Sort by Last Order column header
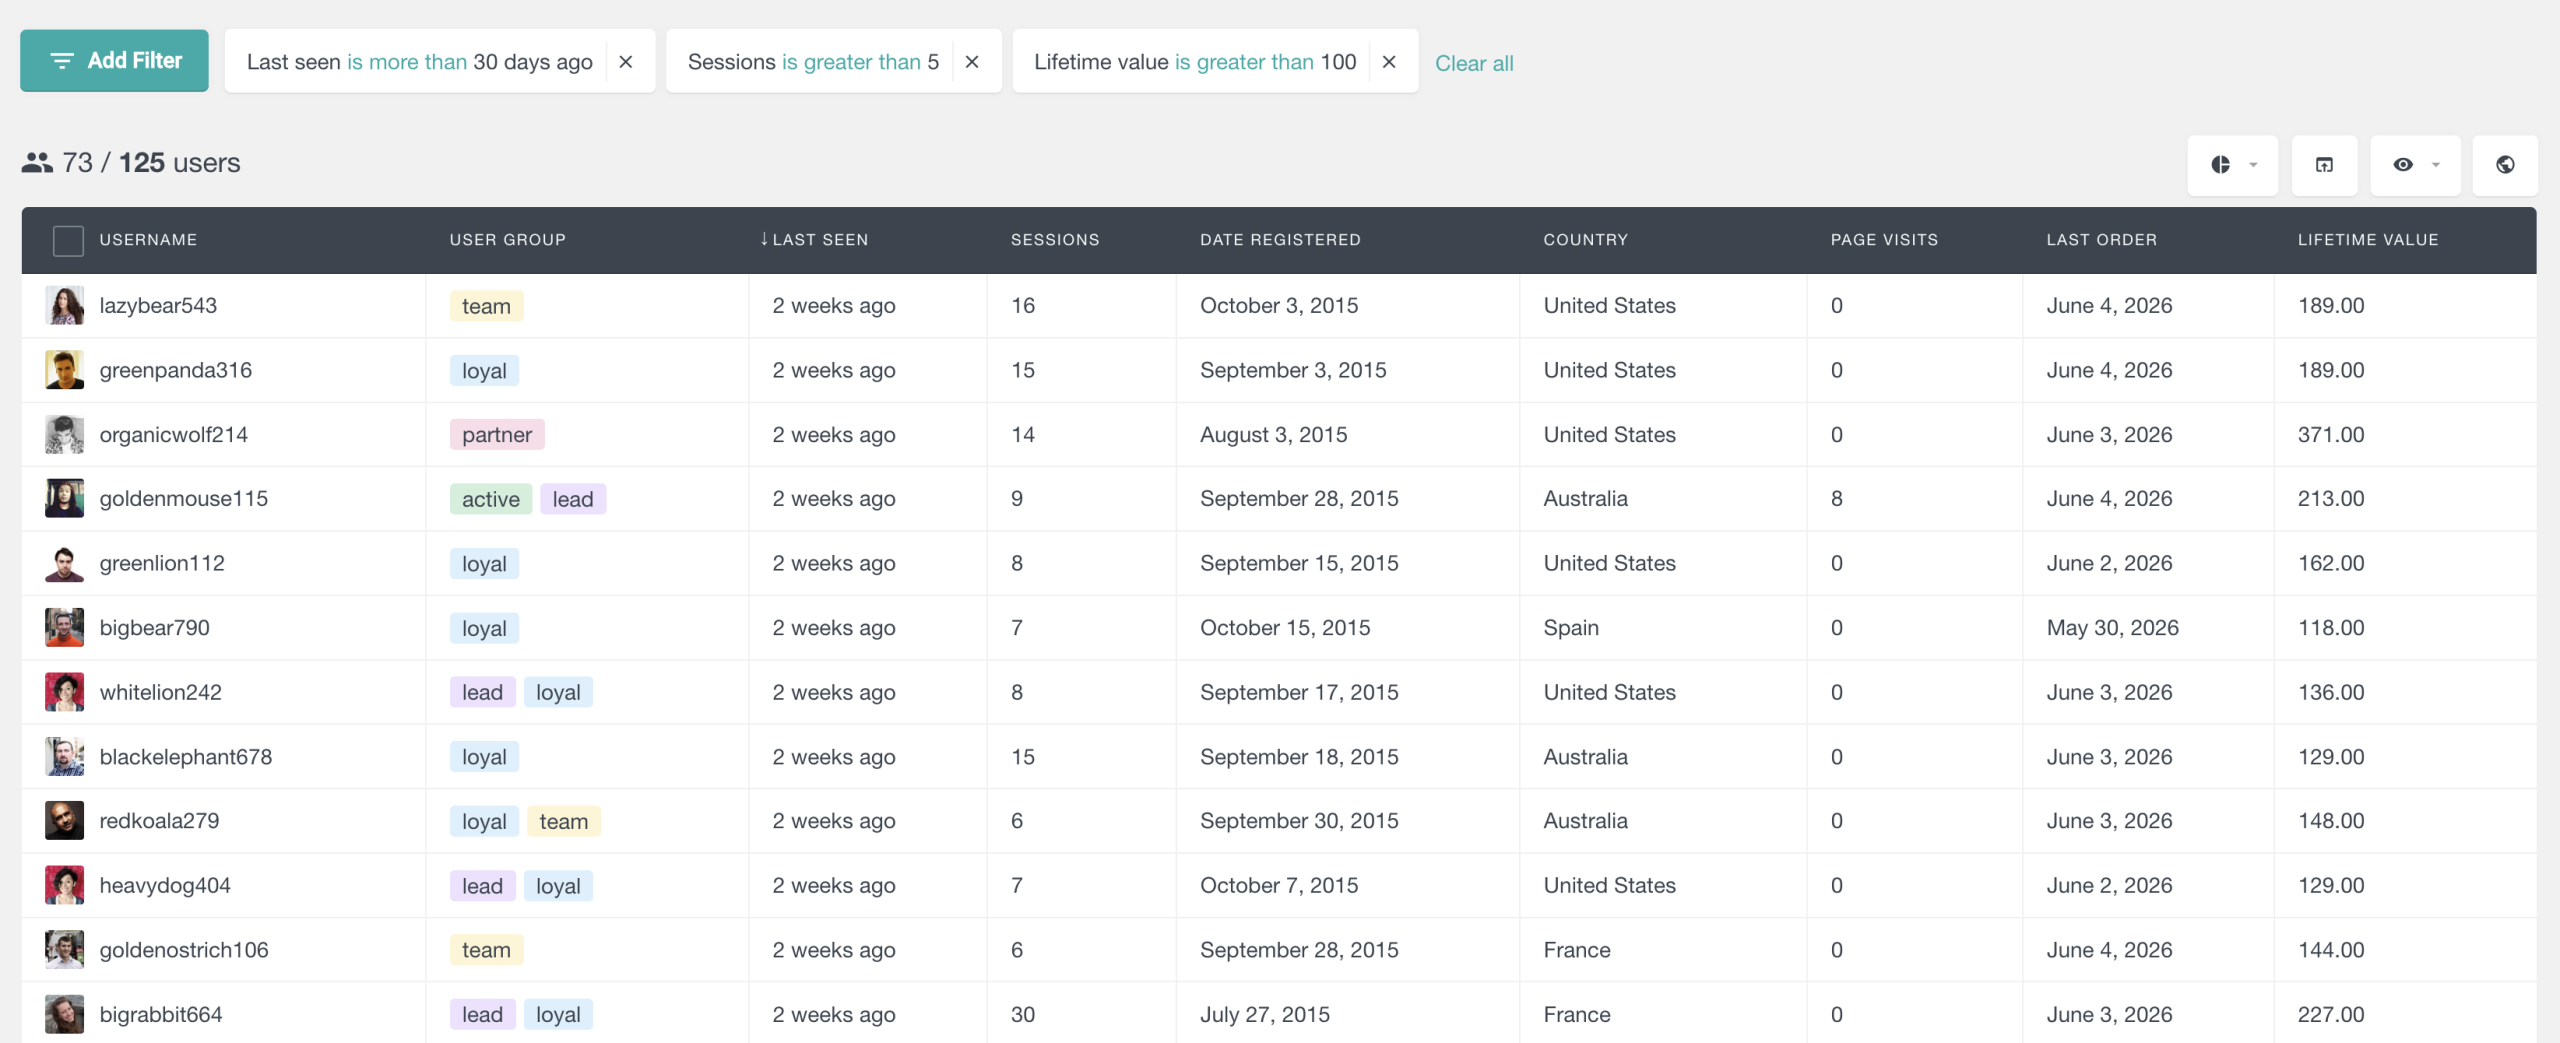This screenshot has width=2560, height=1043. pos(2101,240)
